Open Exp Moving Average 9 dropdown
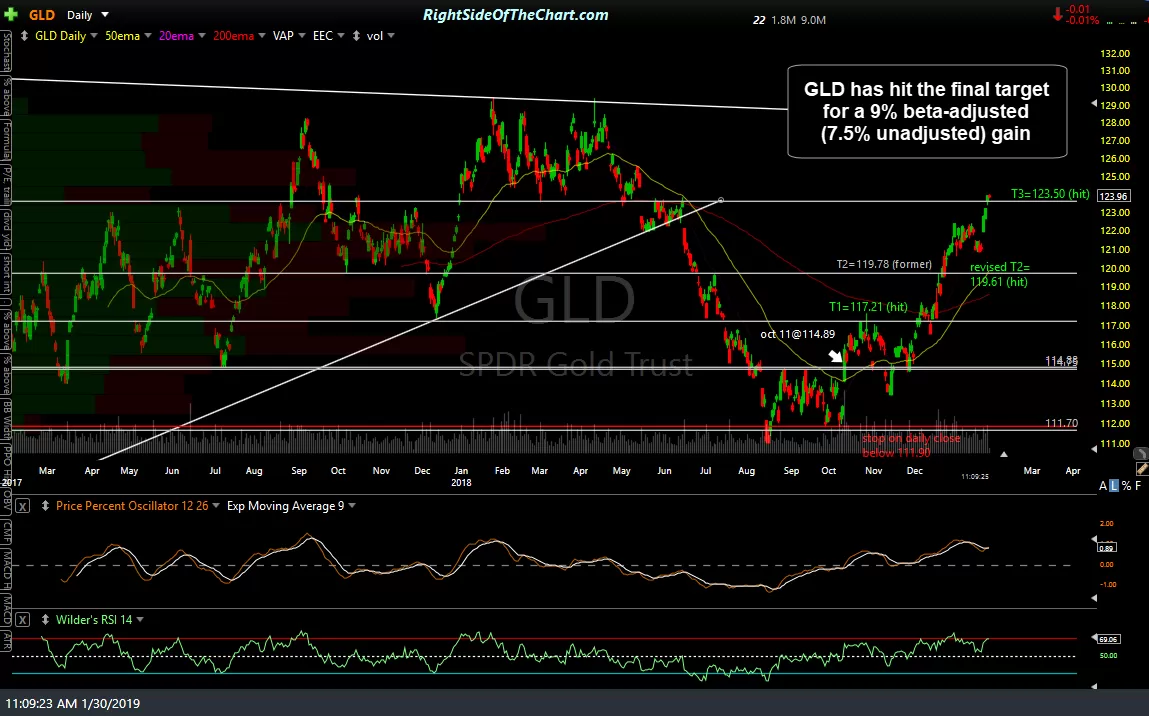 click(352, 506)
